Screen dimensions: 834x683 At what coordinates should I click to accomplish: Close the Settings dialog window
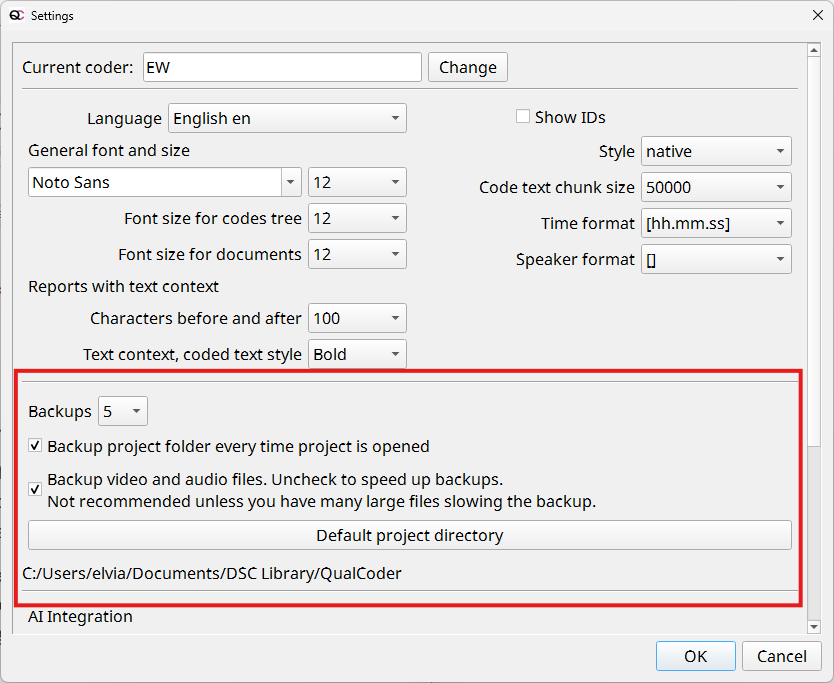[x=817, y=15]
